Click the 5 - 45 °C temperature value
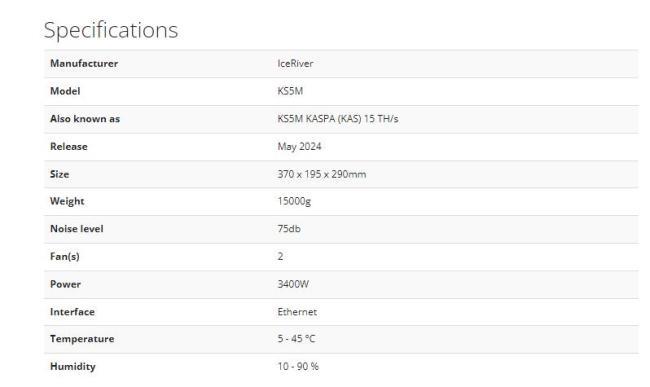The image size is (650, 387). click(296, 339)
